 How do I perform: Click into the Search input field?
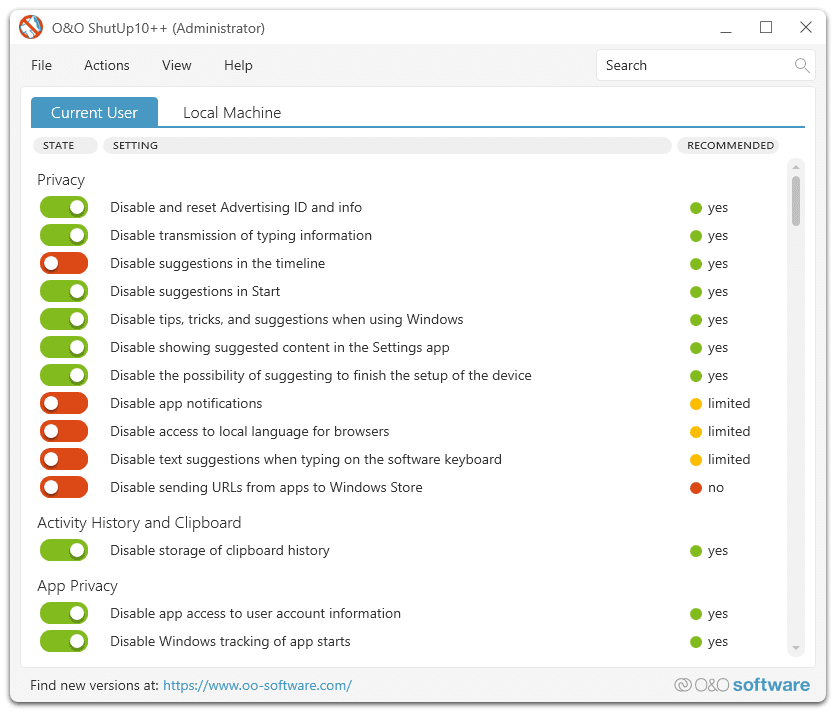click(x=690, y=66)
